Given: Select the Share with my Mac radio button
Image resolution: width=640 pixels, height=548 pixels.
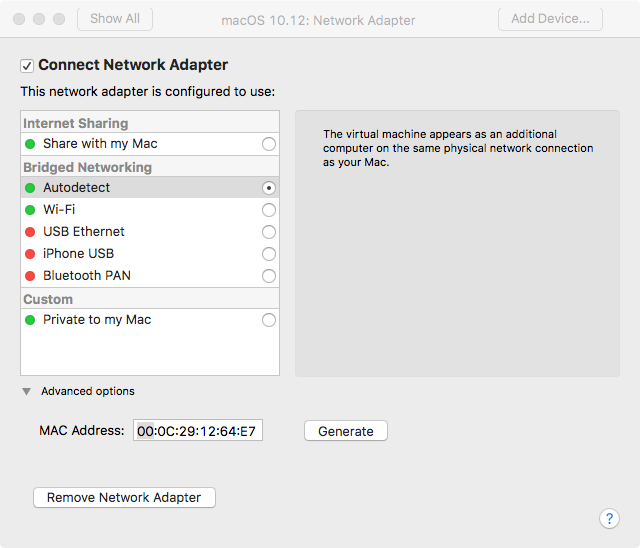Looking at the screenshot, I should pyautogui.click(x=269, y=144).
